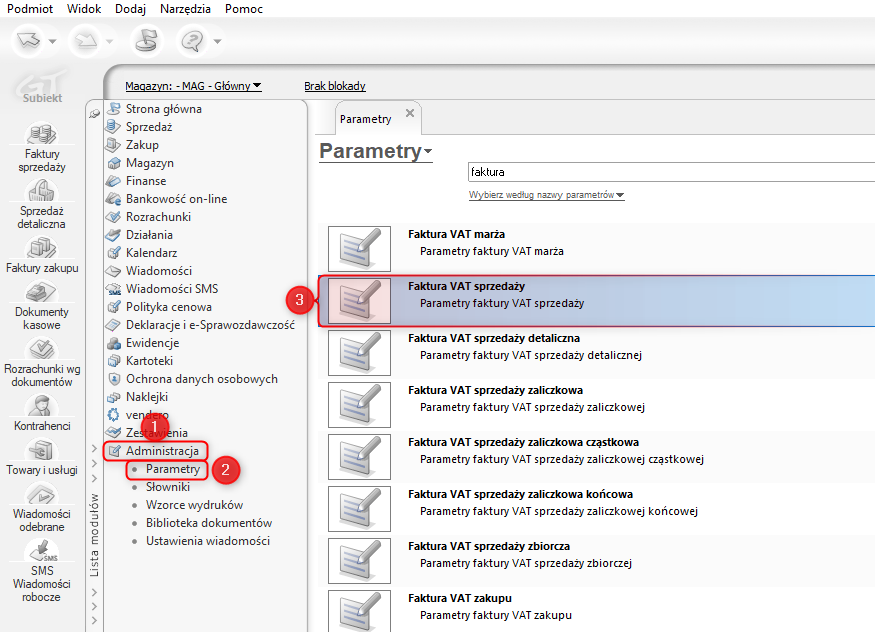This screenshot has width=875, height=632.
Task: Open SMS Wiadomości robocze shortcut
Action: [42, 551]
